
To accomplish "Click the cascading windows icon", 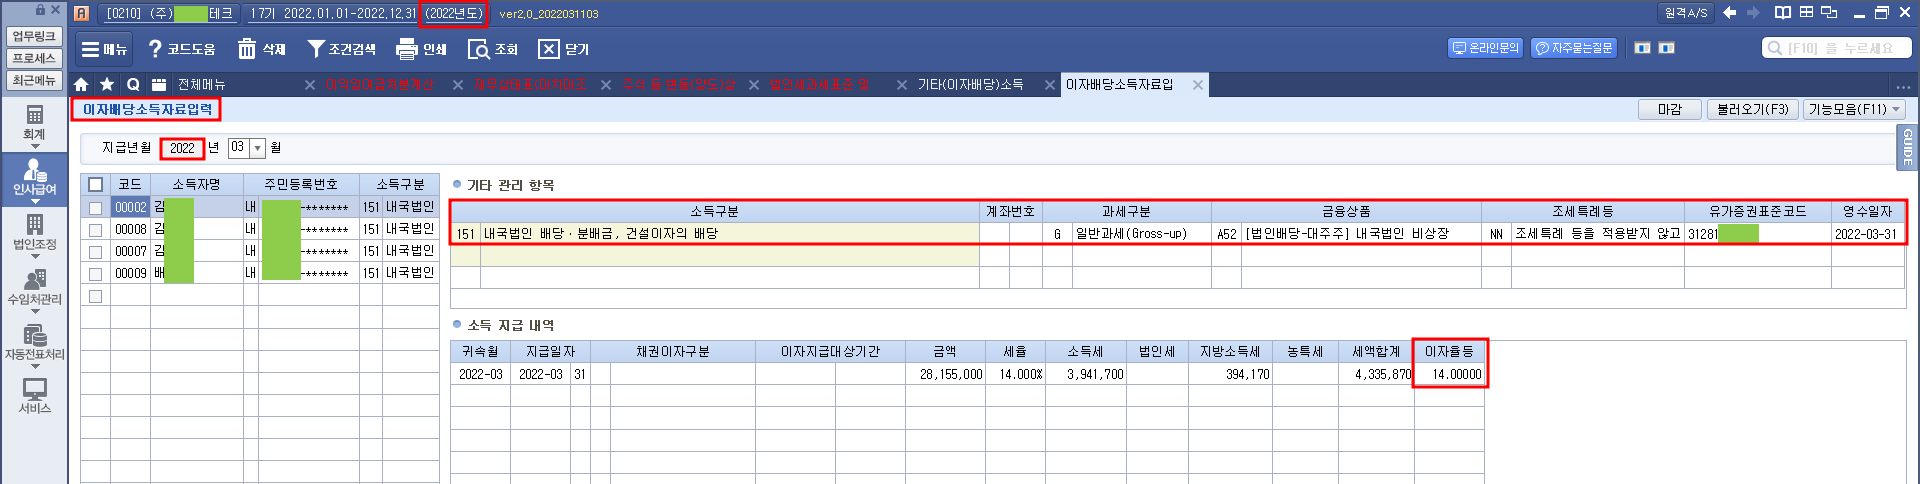I will [x=1830, y=13].
